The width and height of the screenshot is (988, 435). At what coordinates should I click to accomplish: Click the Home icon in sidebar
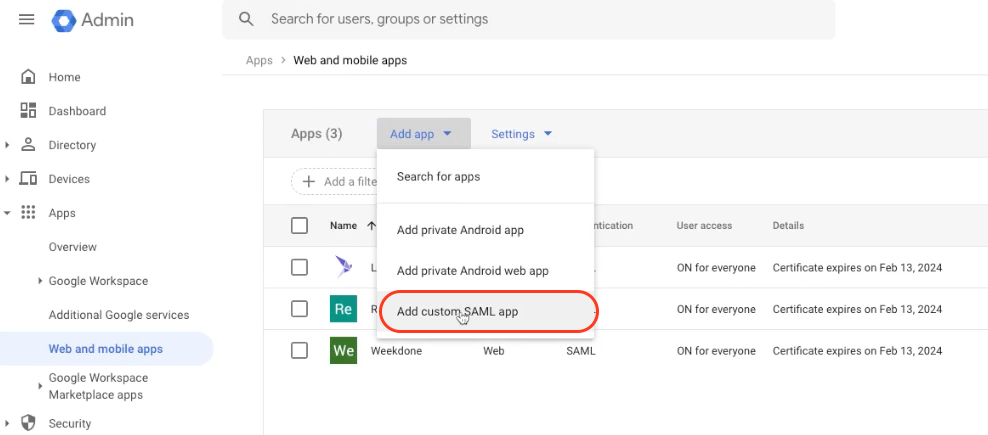pos(28,77)
